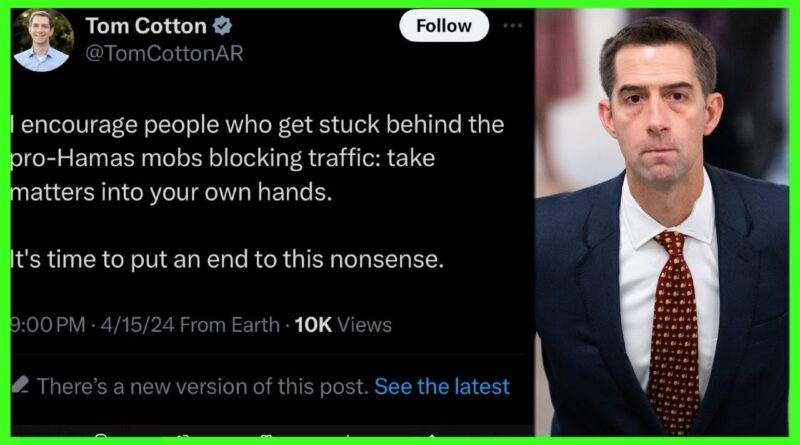Click the 9:00 PM timestamp
The width and height of the screenshot is (800, 445).
pyautogui.click(x=48, y=325)
